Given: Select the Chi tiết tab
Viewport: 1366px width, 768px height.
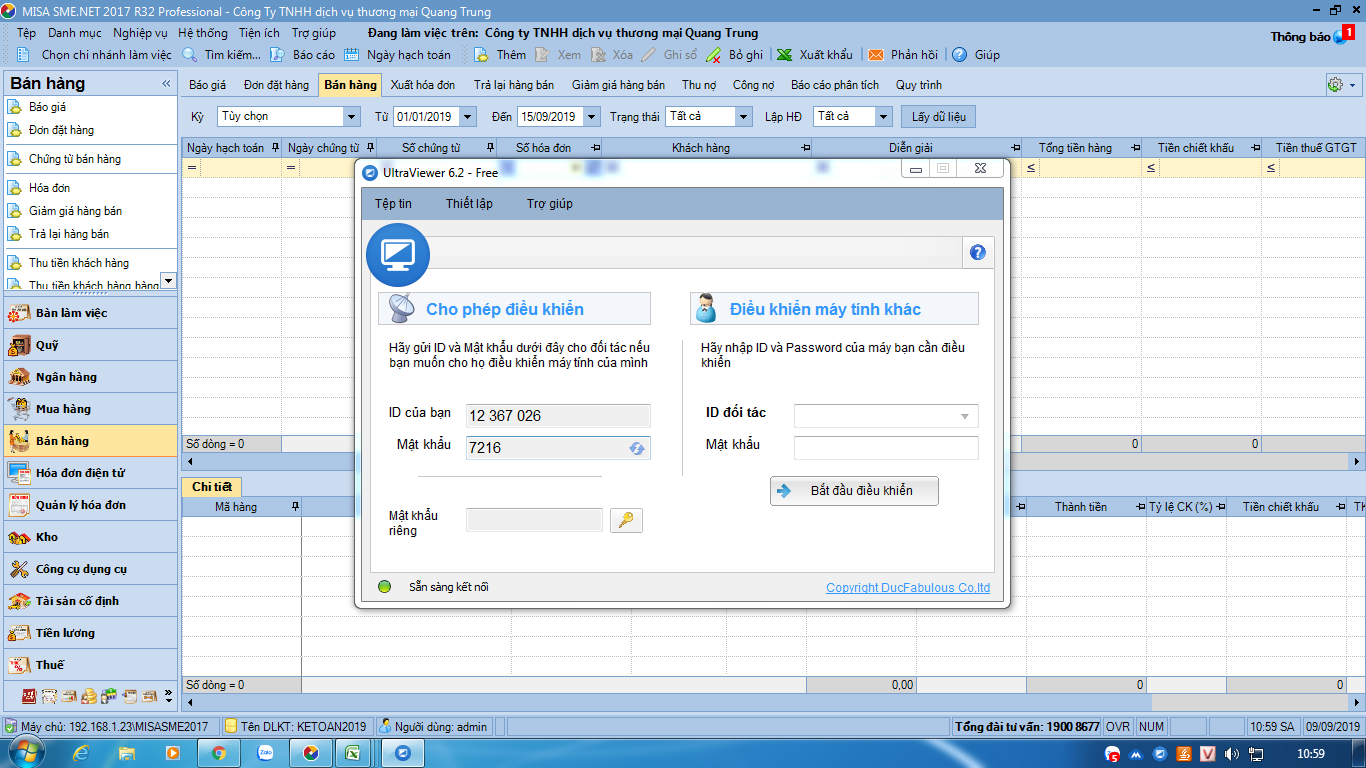Looking at the screenshot, I should [x=212, y=487].
